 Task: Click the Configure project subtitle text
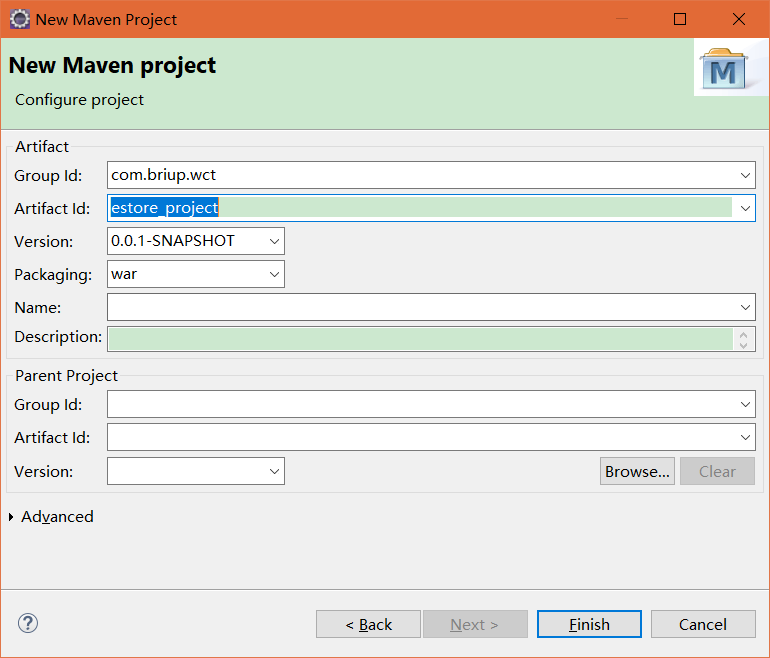(x=79, y=100)
